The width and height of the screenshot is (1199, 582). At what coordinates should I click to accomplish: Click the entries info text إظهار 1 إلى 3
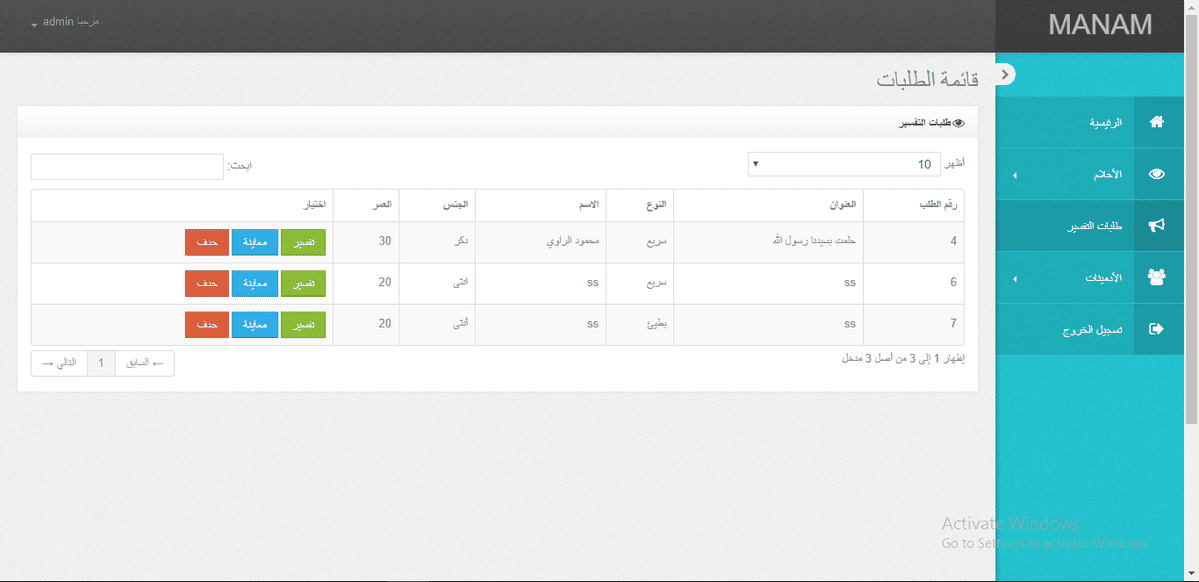point(902,358)
